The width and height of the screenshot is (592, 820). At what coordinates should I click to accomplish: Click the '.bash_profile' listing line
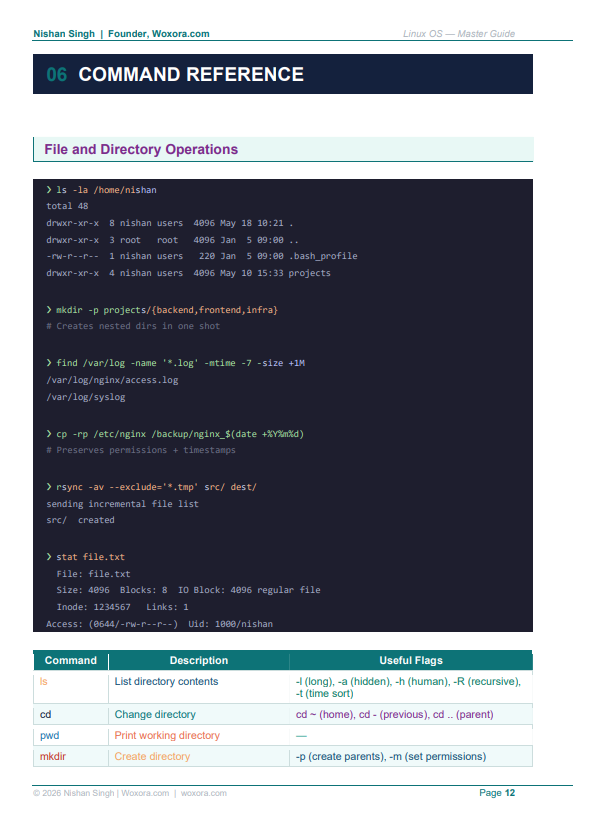(202, 256)
